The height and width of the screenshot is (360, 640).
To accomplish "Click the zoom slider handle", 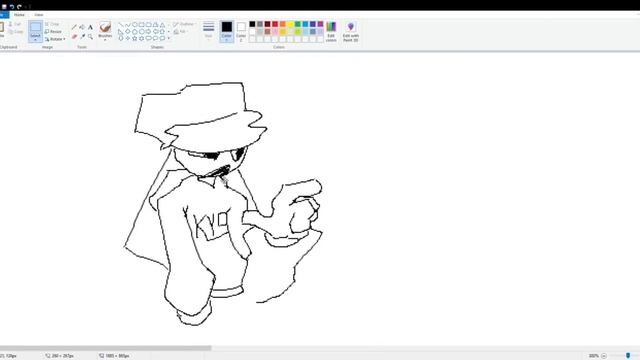I will [x=628, y=356].
